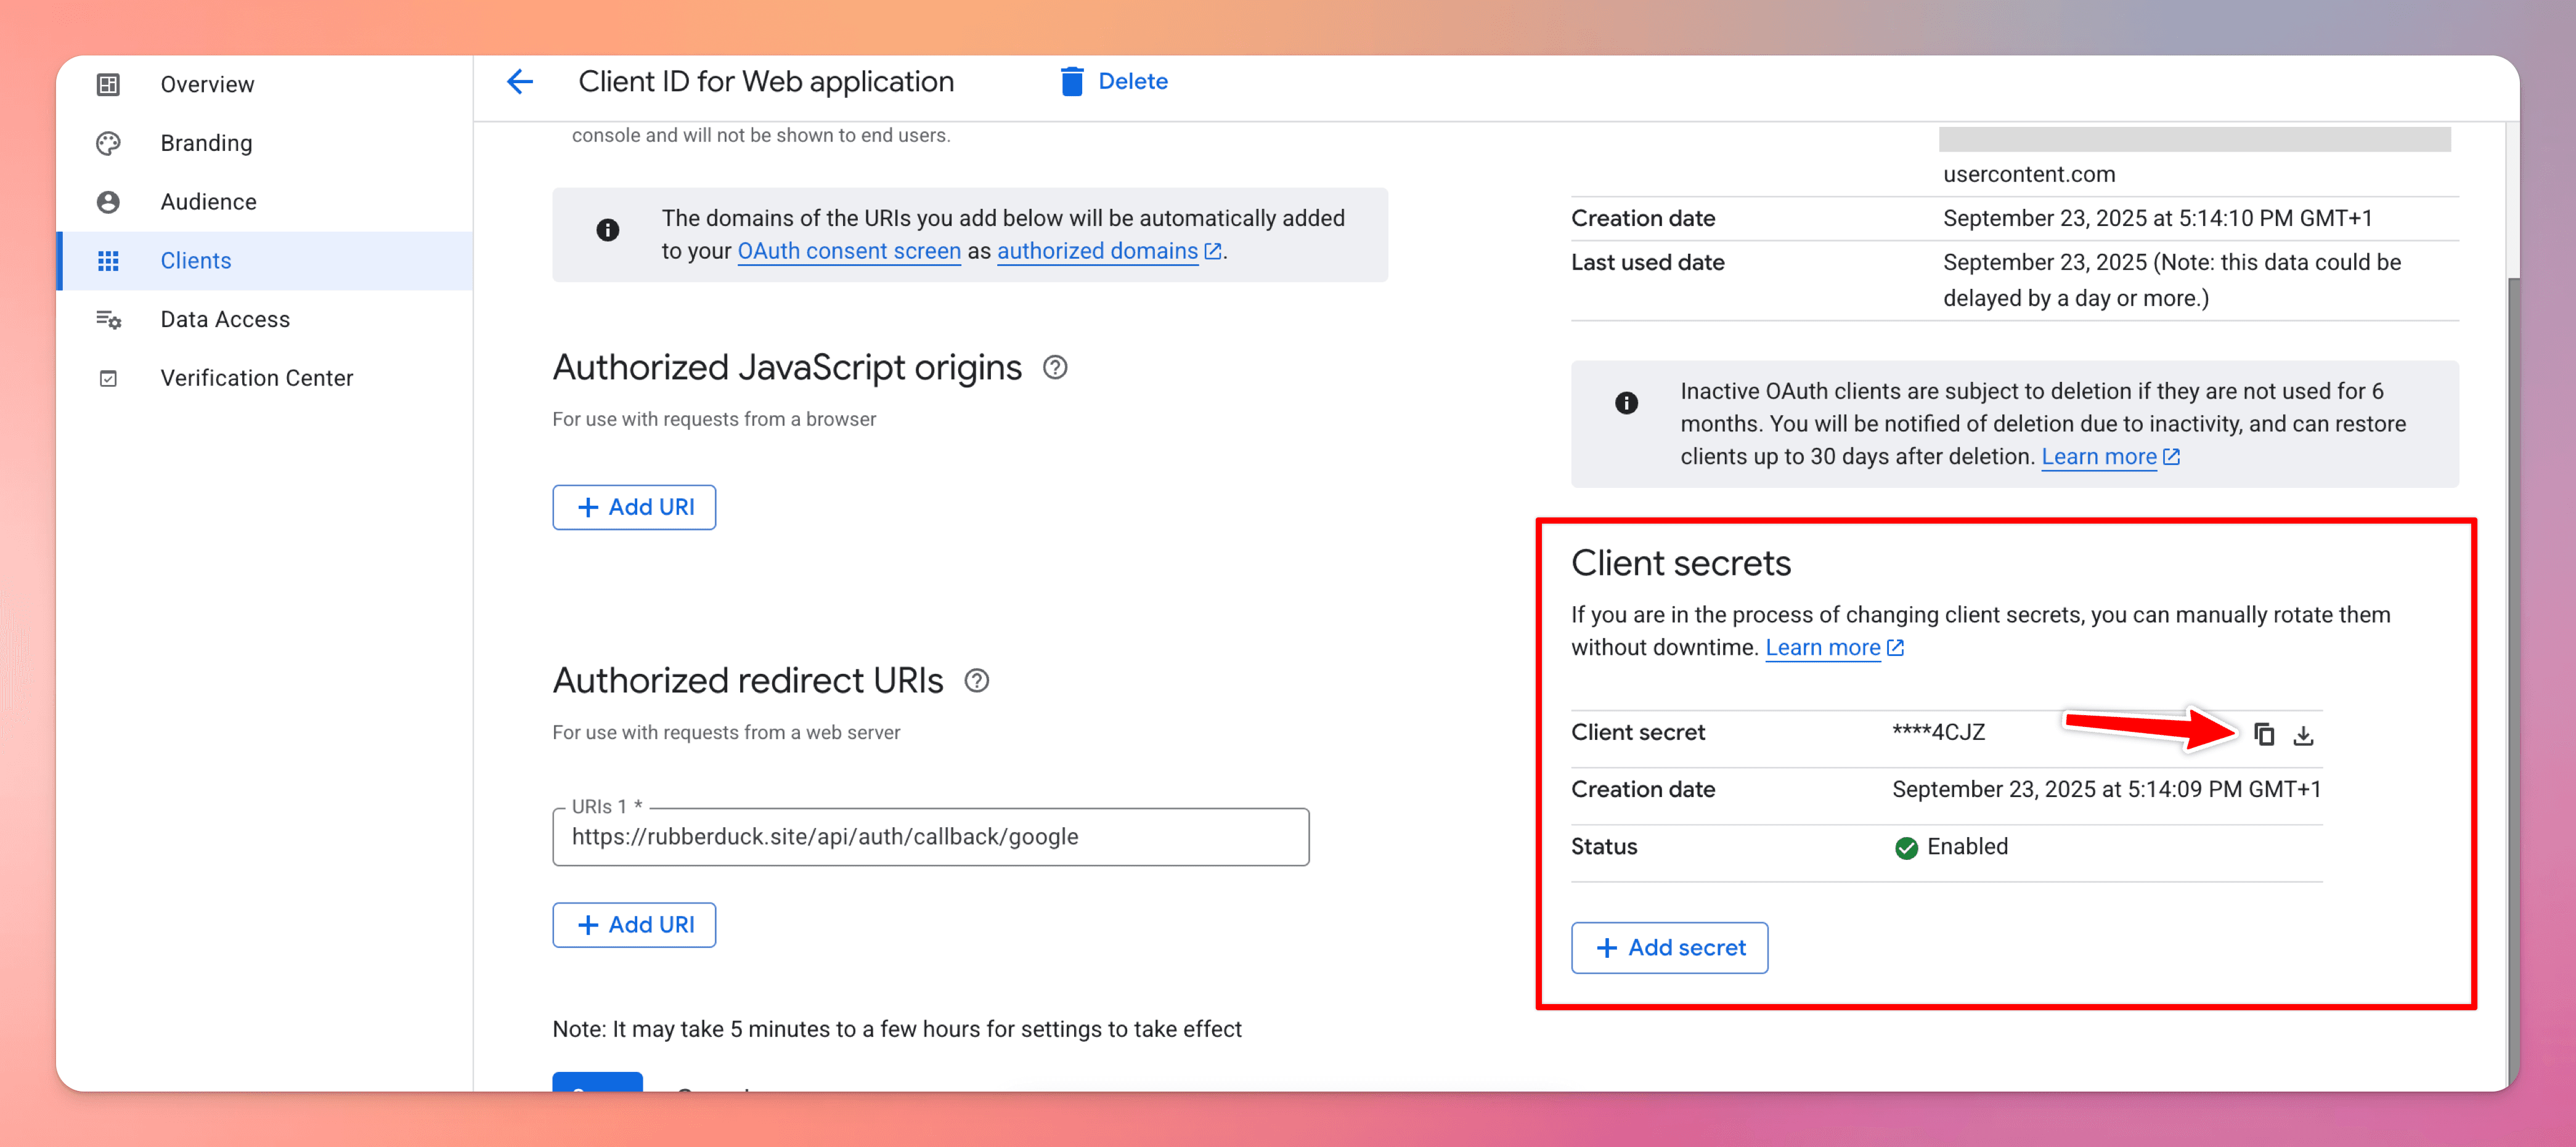Viewport: 2576px width, 1147px height.
Task: Click the Data Access settings icon
Action: coord(108,320)
